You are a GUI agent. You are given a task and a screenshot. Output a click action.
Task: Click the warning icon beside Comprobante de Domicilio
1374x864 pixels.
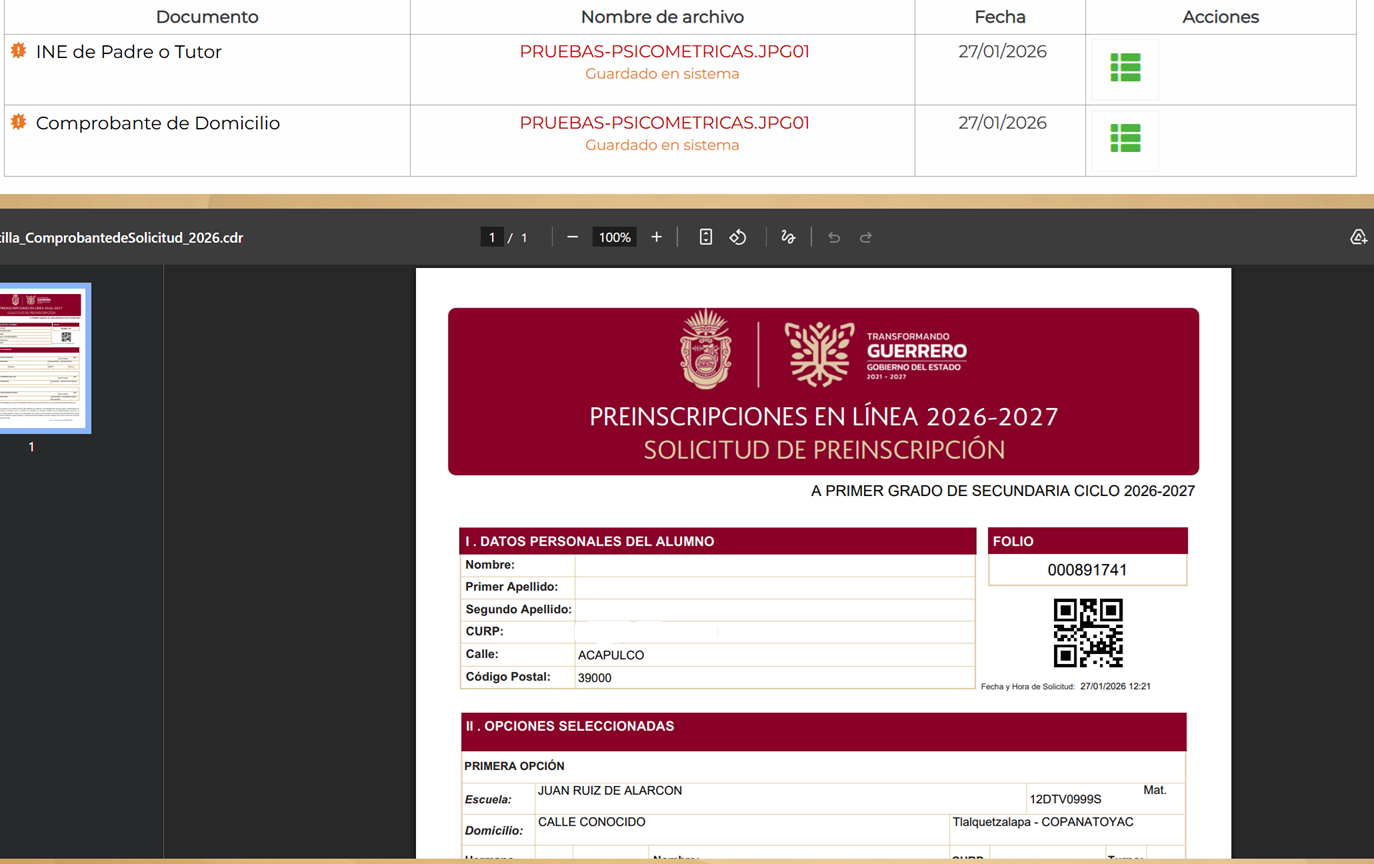[x=18, y=122]
